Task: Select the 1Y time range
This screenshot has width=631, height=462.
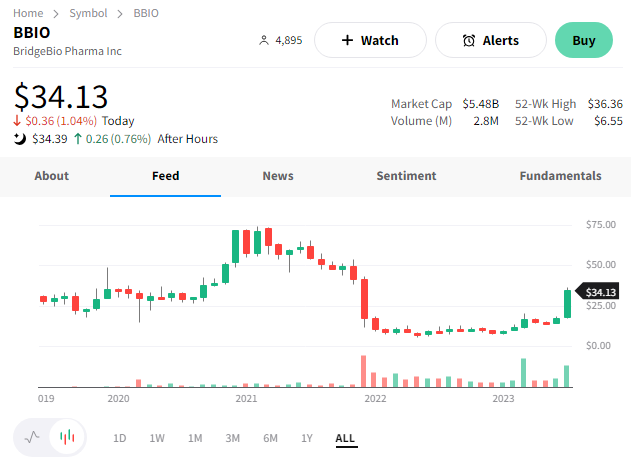Action: tap(307, 438)
